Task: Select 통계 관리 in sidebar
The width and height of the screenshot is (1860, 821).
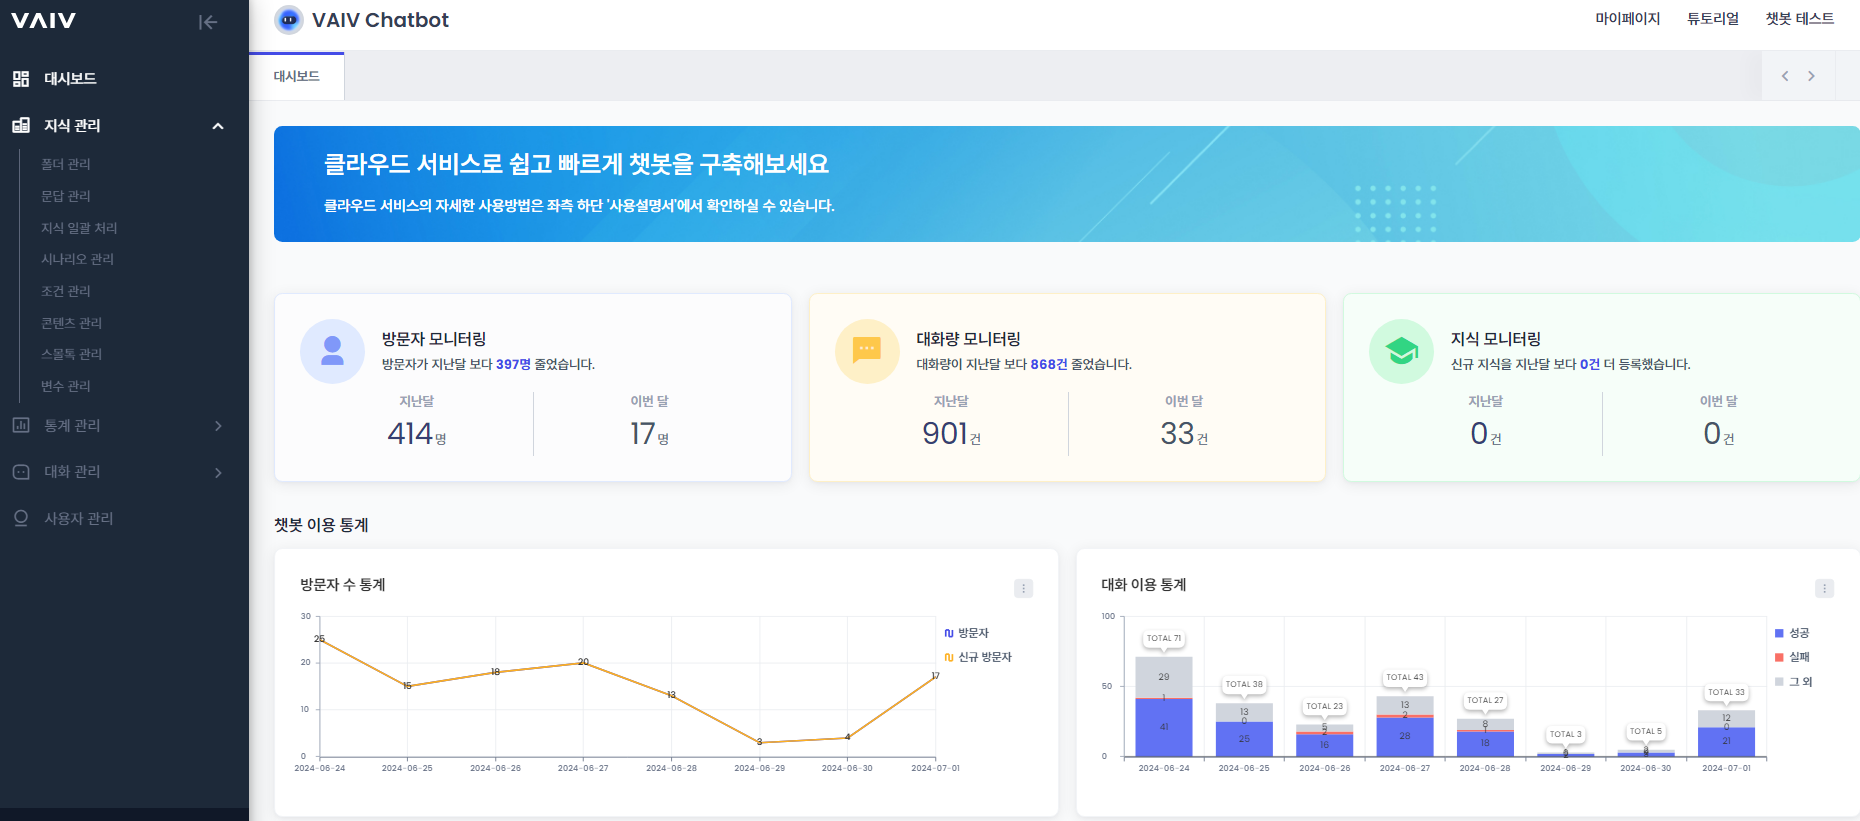Action: (x=72, y=425)
